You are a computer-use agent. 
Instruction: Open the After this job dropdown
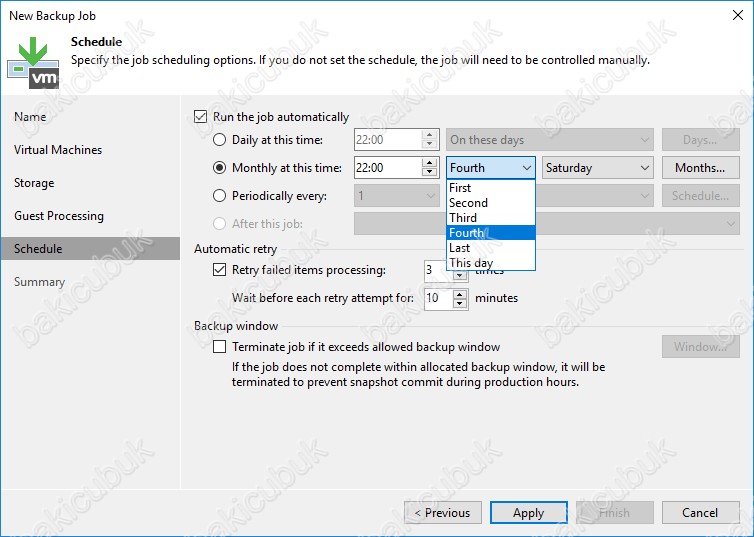click(547, 224)
